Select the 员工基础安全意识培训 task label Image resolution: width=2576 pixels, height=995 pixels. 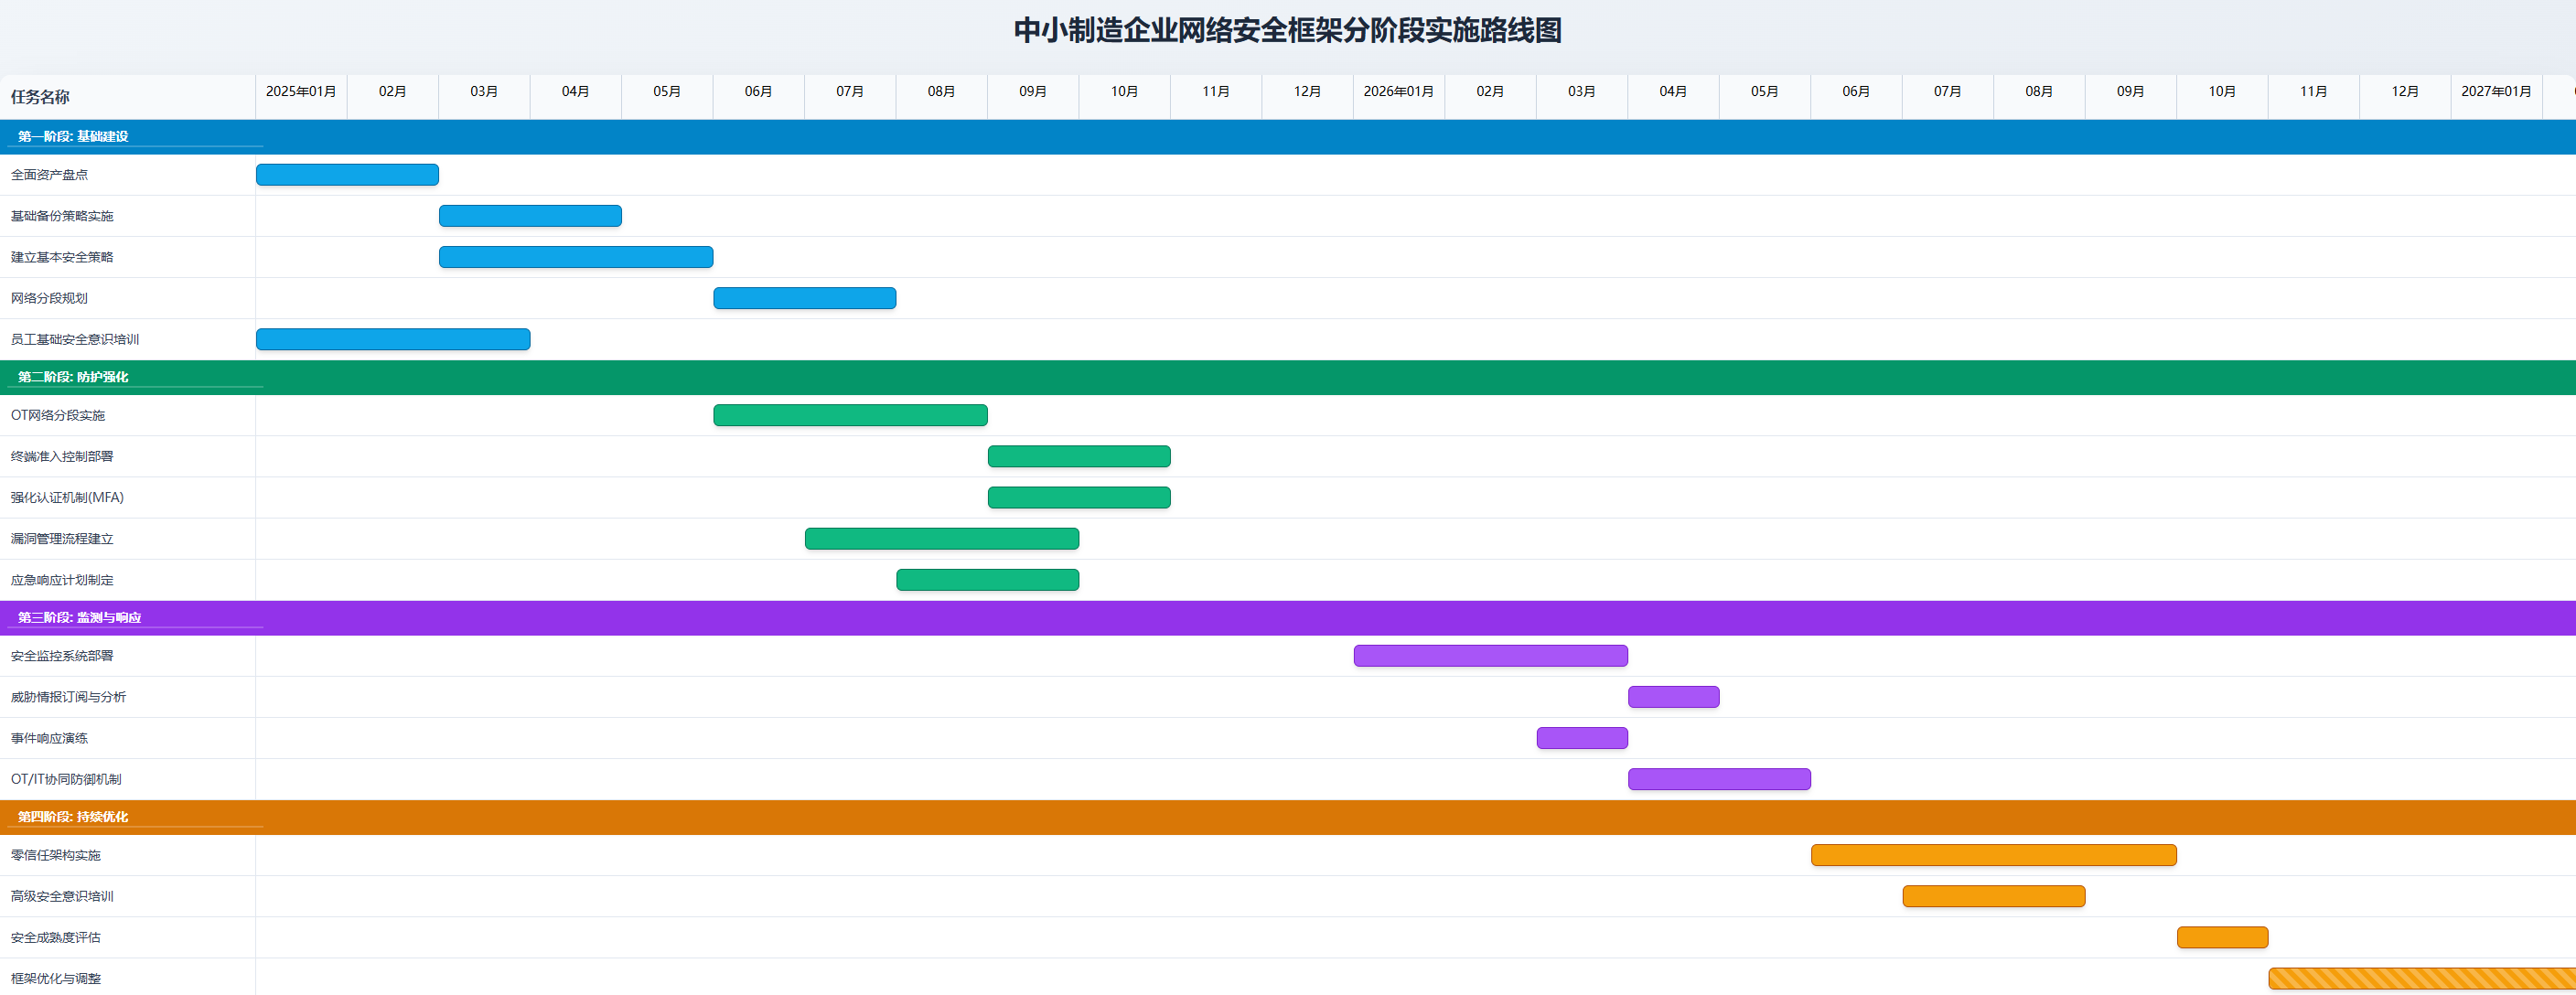point(75,339)
